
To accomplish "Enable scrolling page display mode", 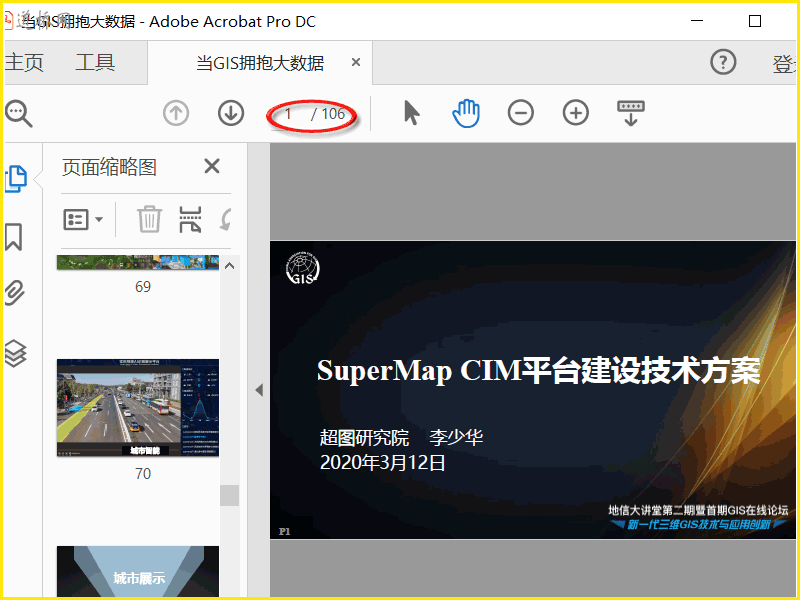I will point(631,113).
